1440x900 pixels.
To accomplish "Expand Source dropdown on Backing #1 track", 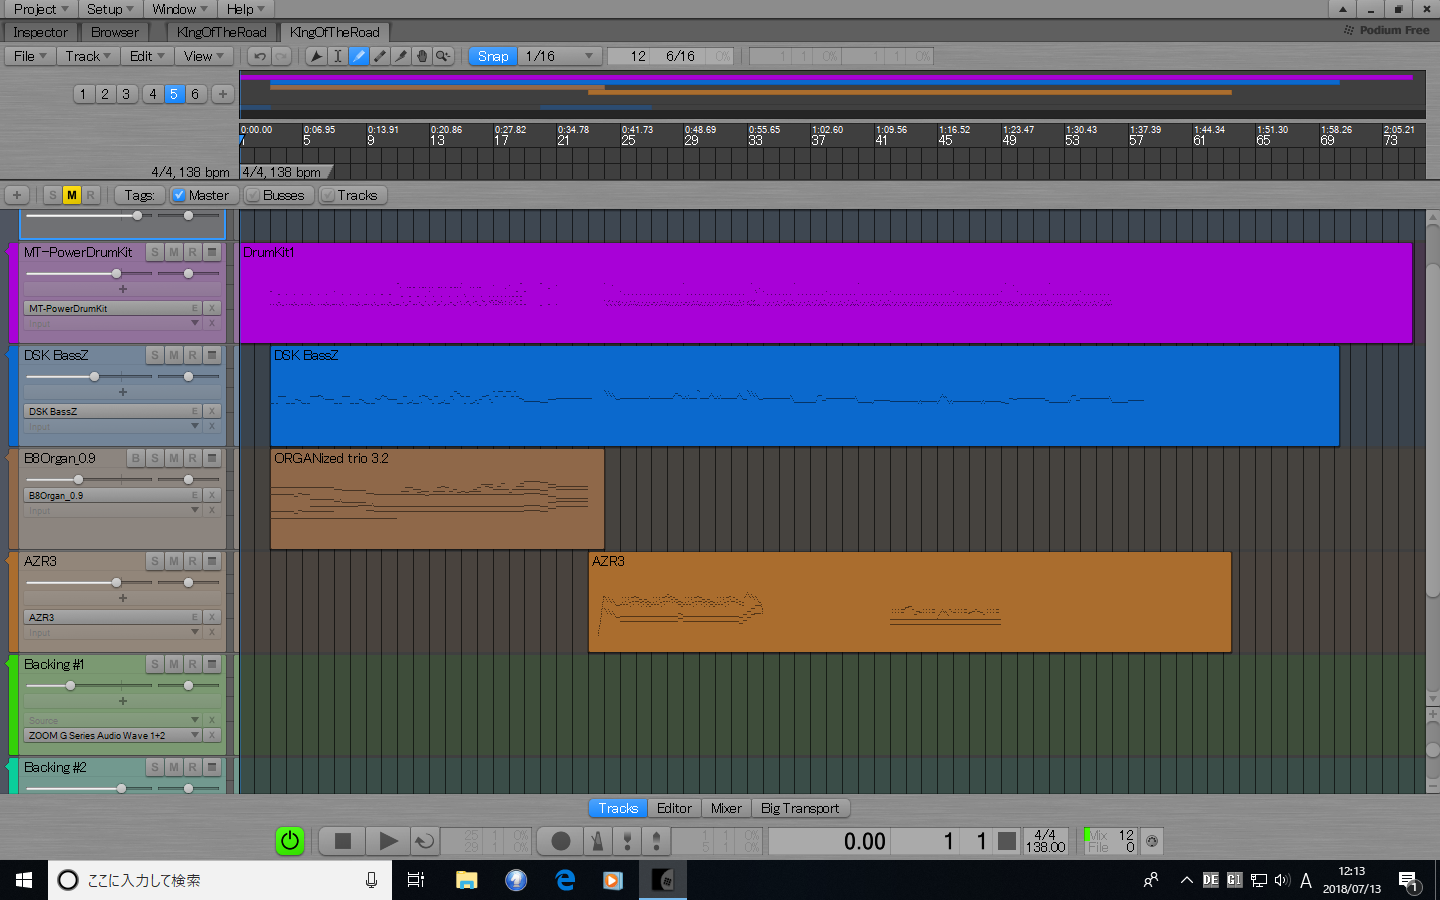I will (195, 720).
